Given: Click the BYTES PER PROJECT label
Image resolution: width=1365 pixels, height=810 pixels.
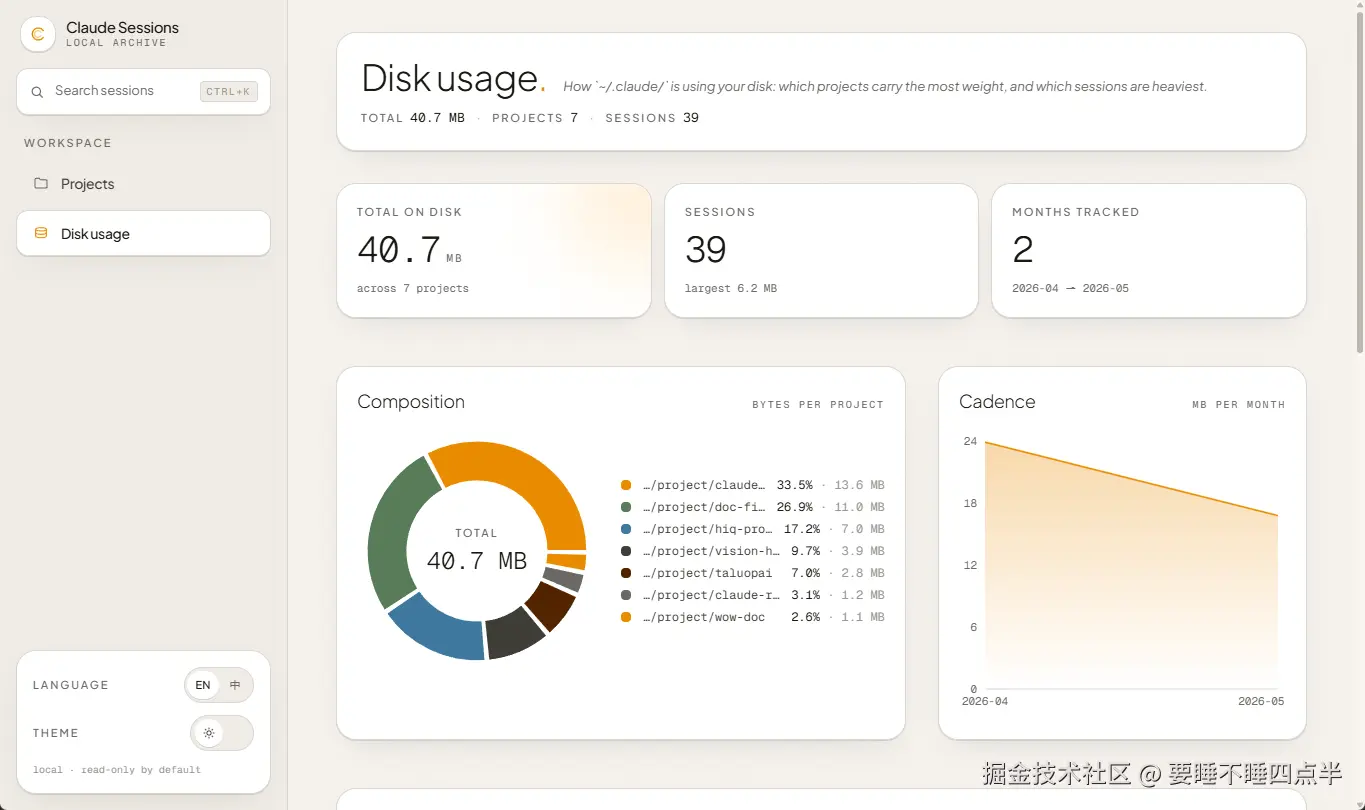Looking at the screenshot, I should pos(818,405).
